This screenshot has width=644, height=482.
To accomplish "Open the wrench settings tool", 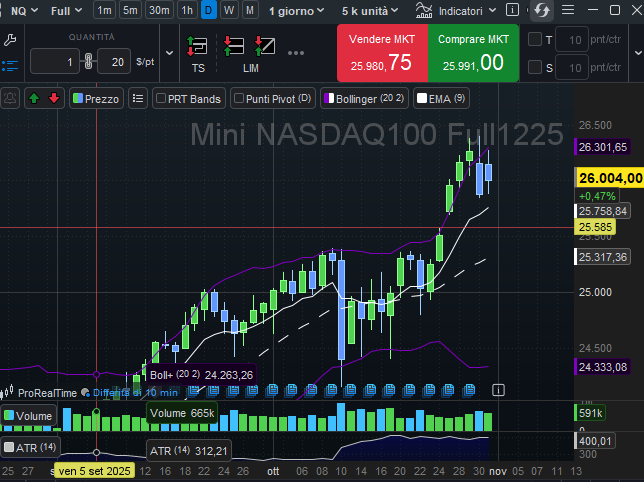I will coord(10,40).
